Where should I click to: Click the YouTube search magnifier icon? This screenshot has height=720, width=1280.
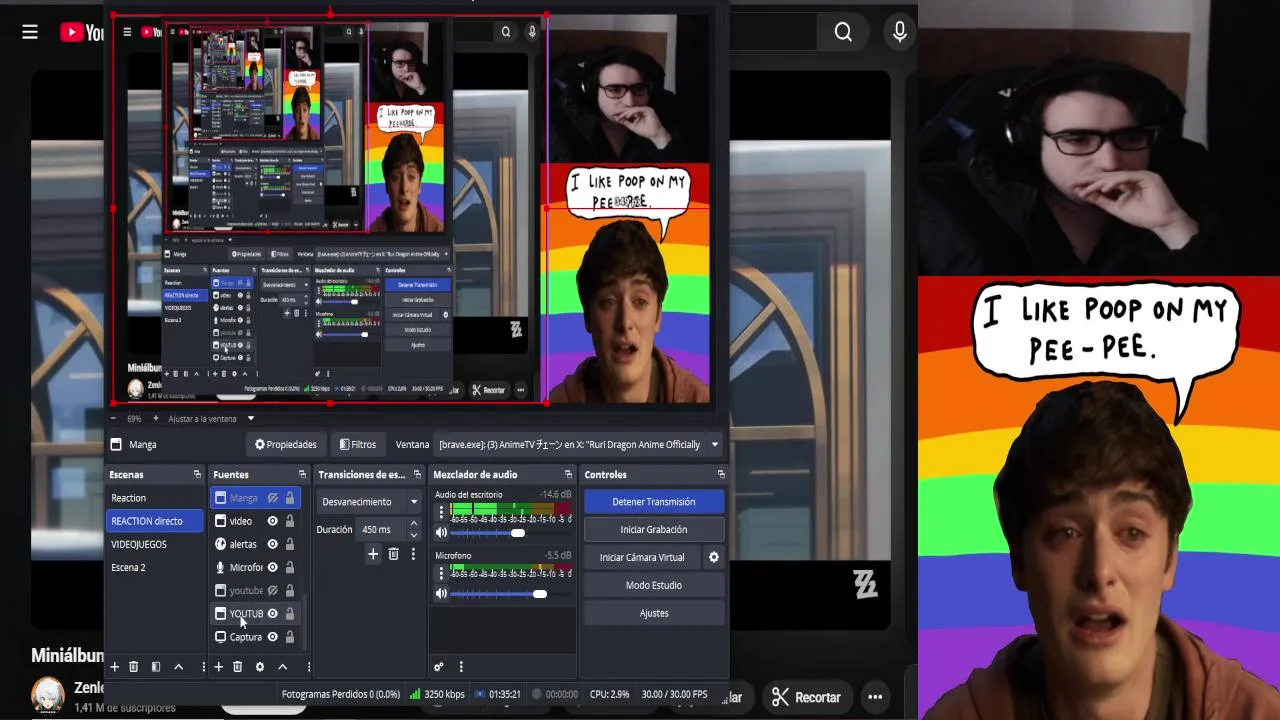(843, 32)
